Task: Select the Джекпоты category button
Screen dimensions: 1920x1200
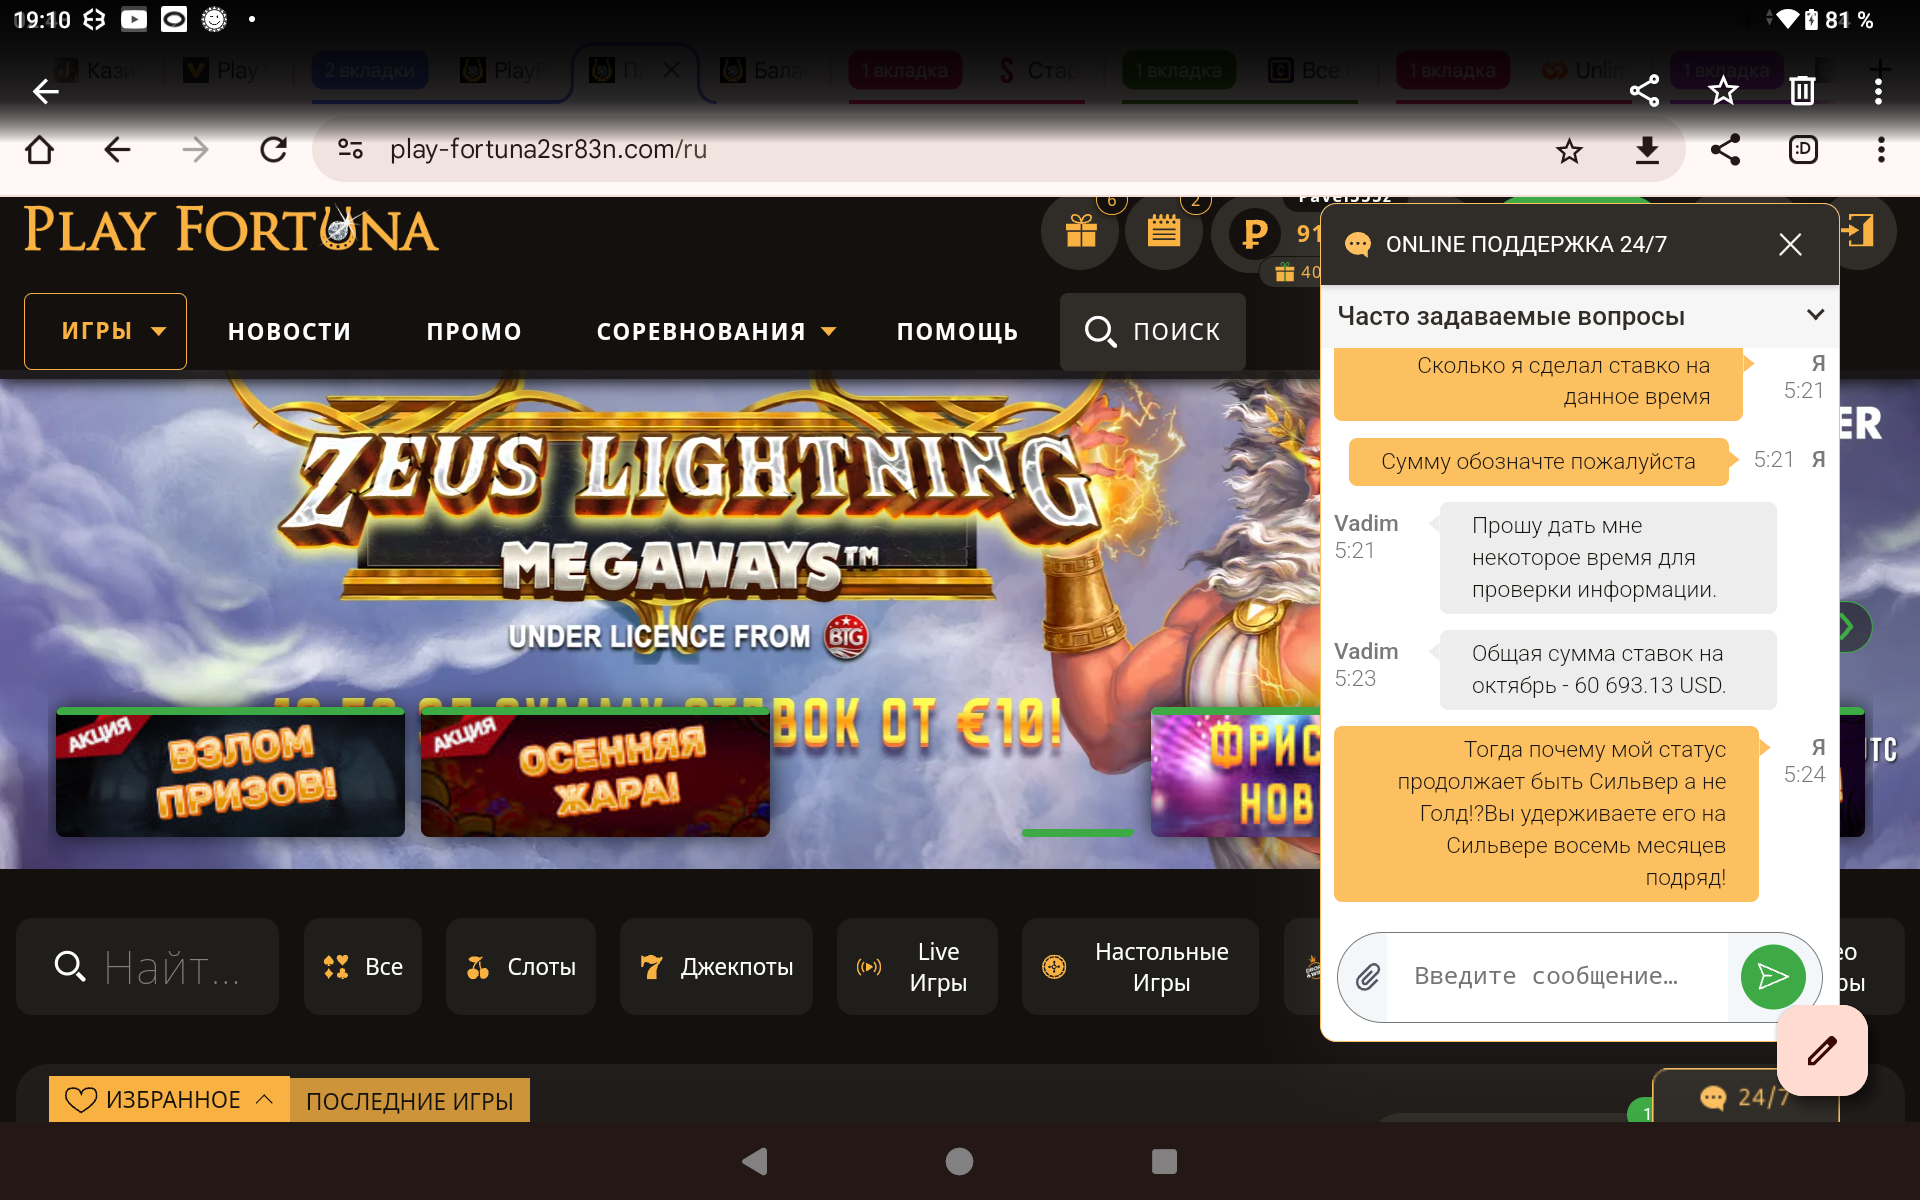Action: [x=716, y=967]
